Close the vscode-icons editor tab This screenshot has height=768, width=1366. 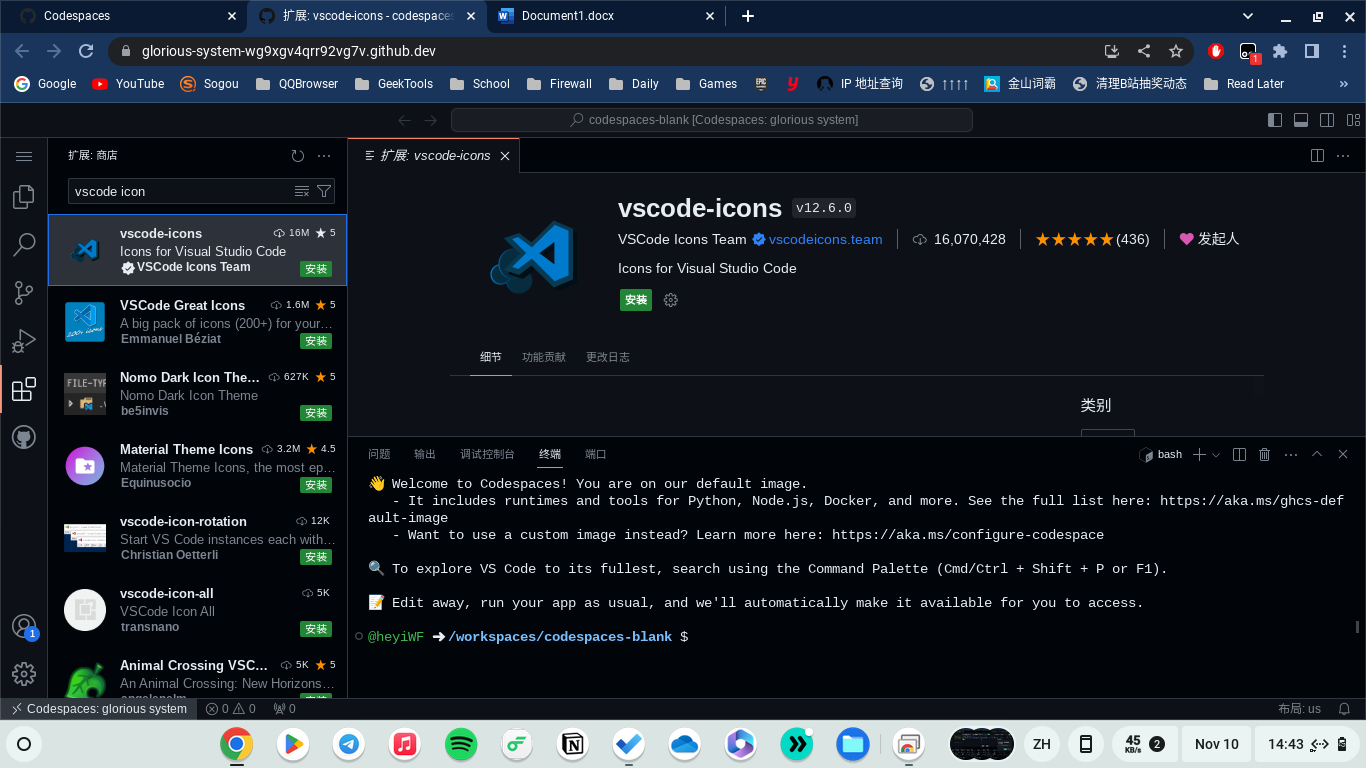point(505,156)
